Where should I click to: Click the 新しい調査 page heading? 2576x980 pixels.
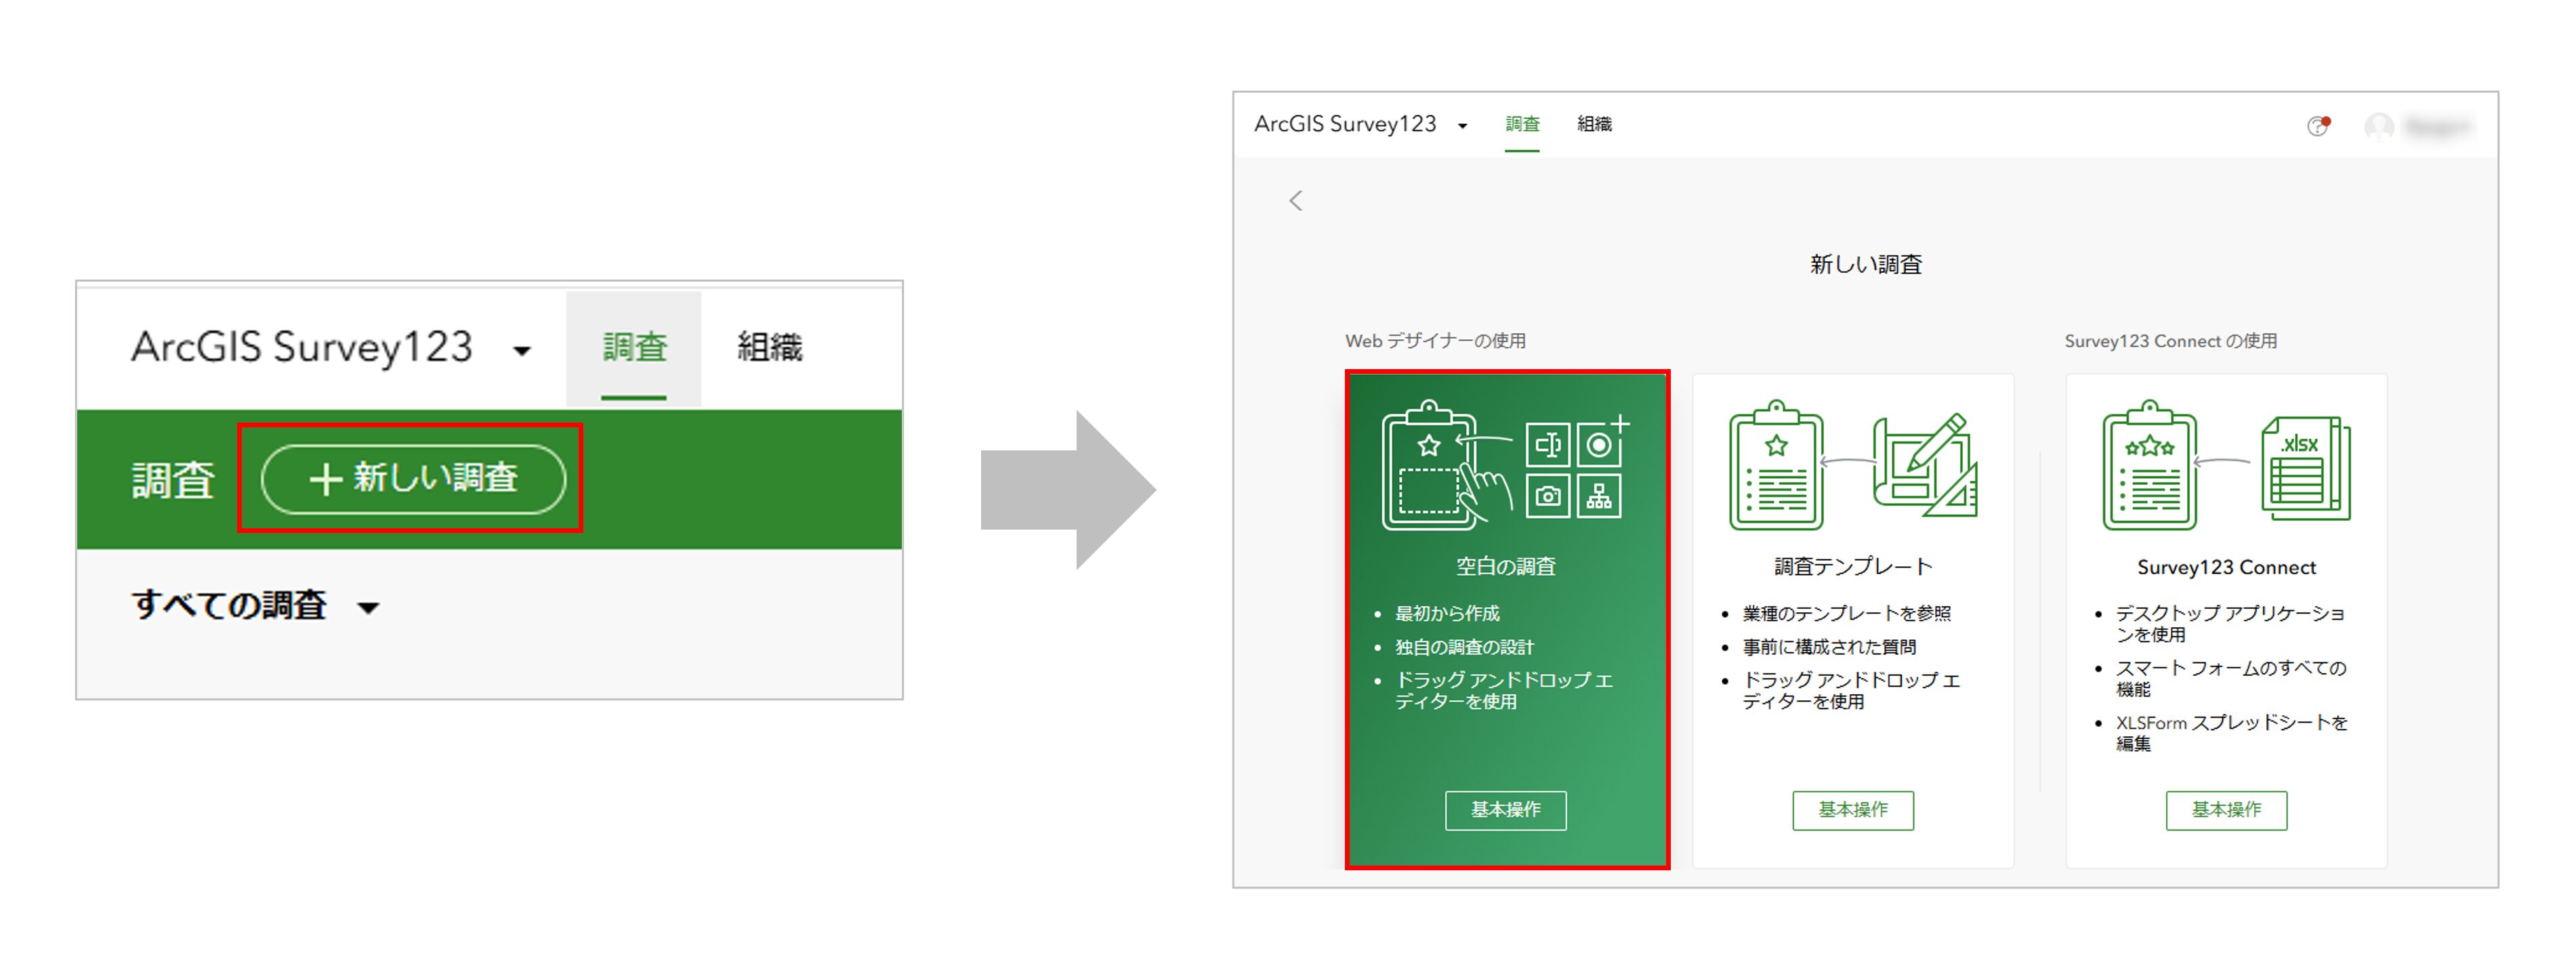click(x=1866, y=265)
